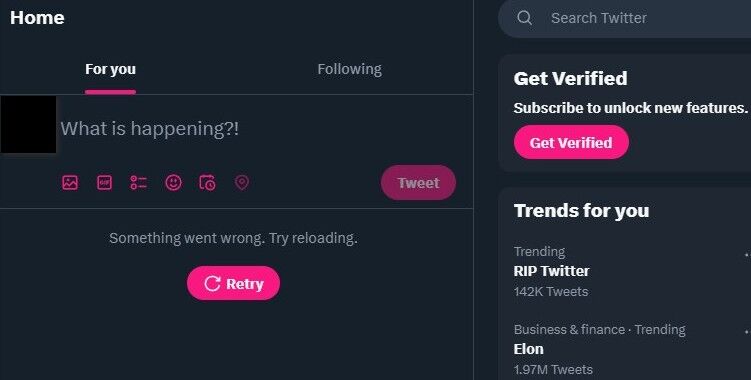Click the circular arrow on Retry button
Screen dimensions: 751x380
[212, 284]
